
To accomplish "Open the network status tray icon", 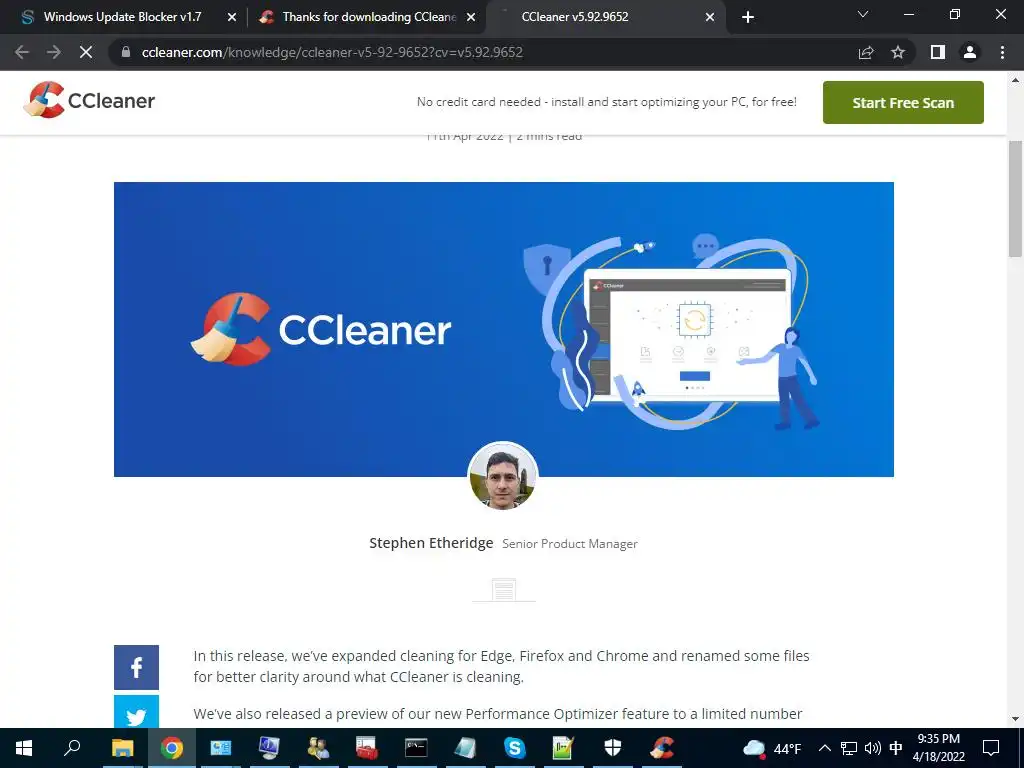I will tap(849, 748).
